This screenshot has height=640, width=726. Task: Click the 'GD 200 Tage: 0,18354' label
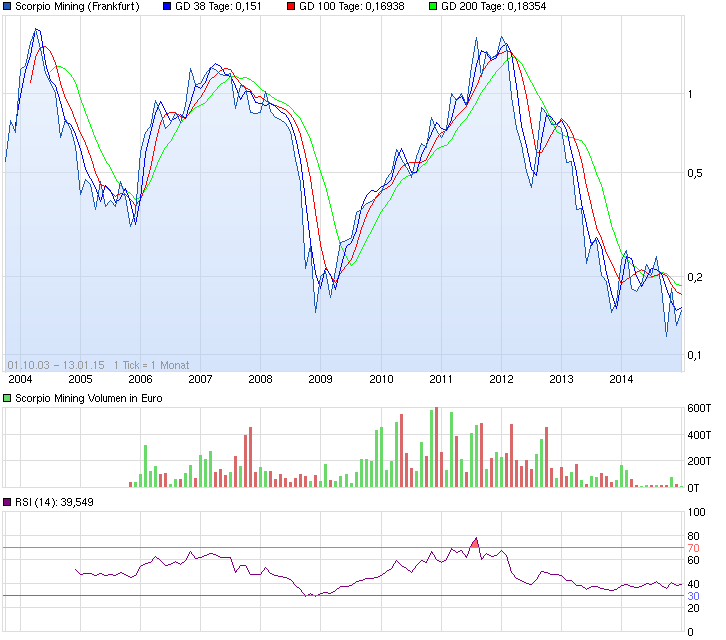[494, 6]
